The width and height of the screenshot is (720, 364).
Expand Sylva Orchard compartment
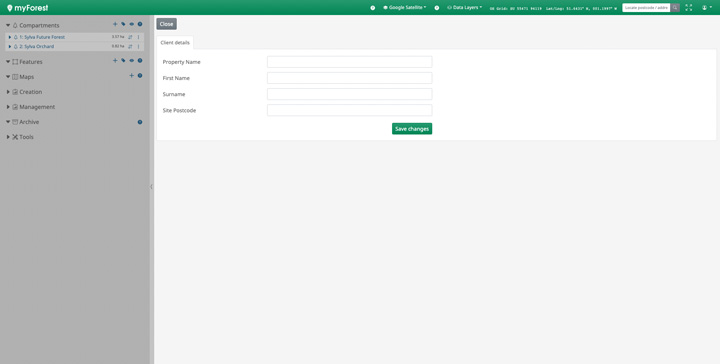point(10,46)
